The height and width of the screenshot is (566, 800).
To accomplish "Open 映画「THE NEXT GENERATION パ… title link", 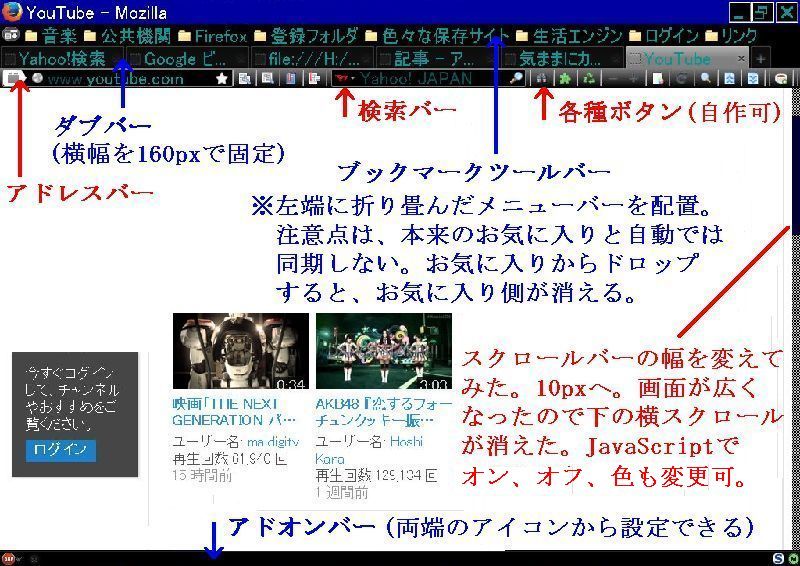I will pyautogui.click(x=234, y=412).
